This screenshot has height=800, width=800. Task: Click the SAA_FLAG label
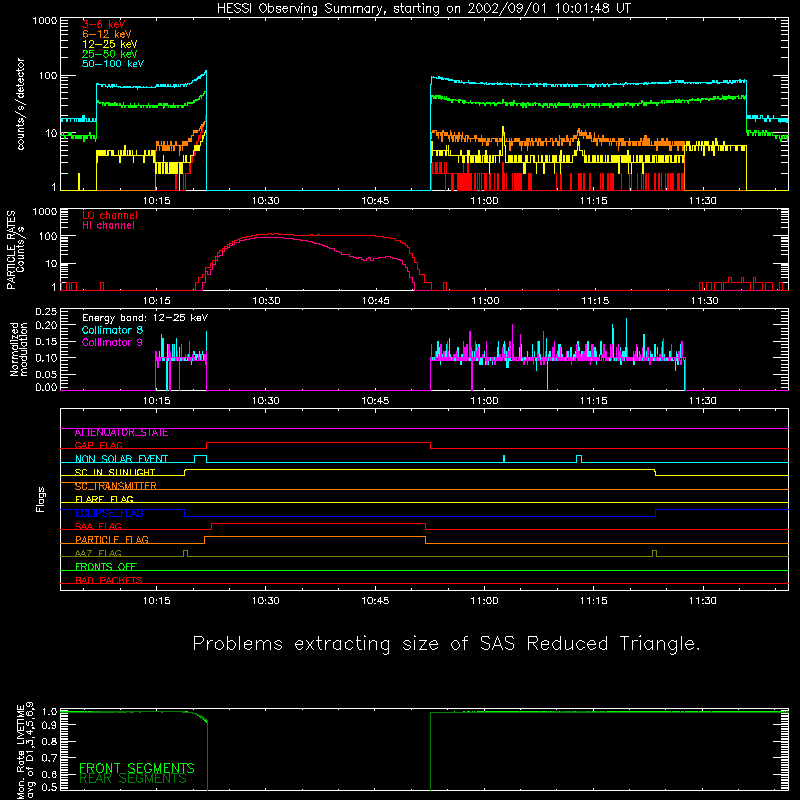98,527
